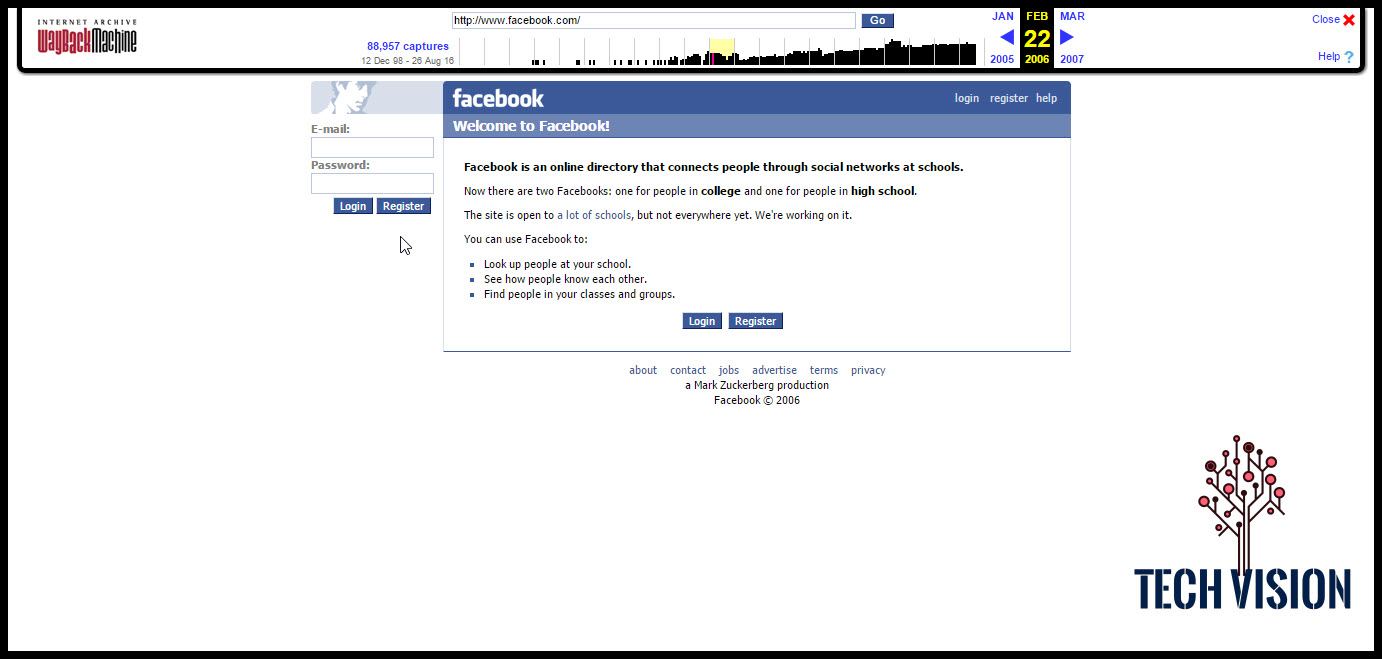Click Register button below the bullet list
The height and width of the screenshot is (659, 1382).
(755, 321)
